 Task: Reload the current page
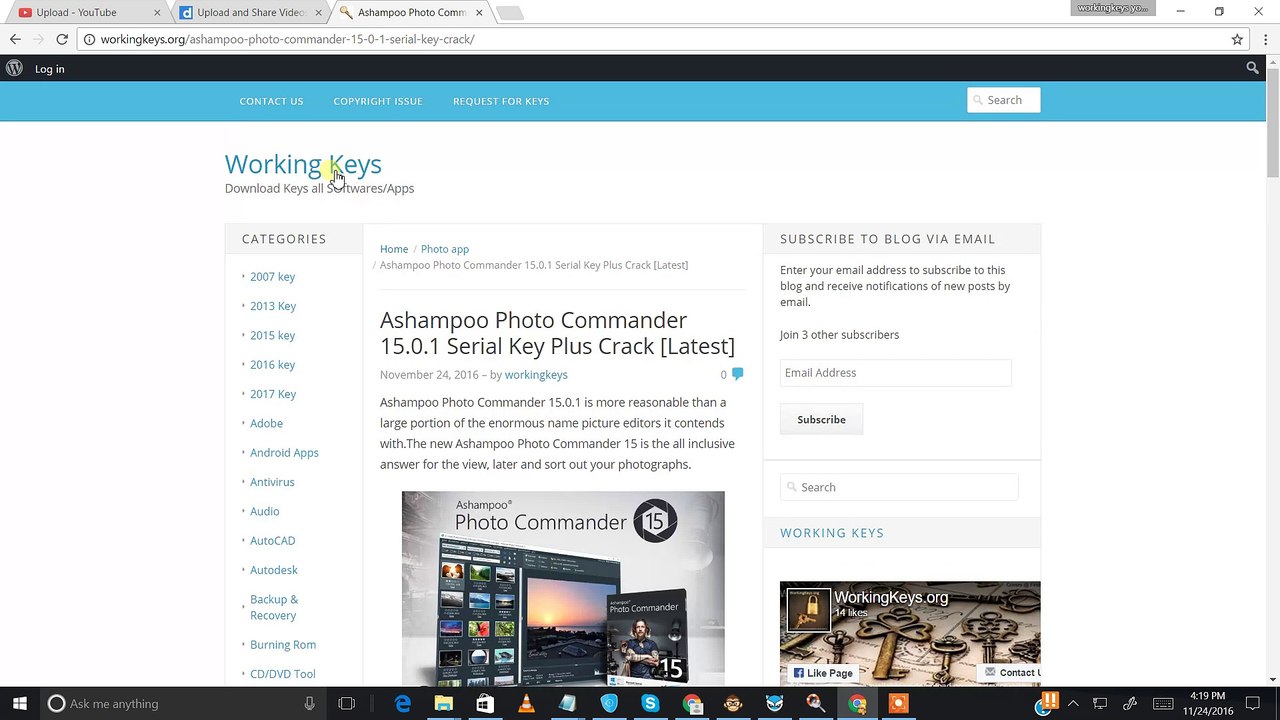[62, 39]
